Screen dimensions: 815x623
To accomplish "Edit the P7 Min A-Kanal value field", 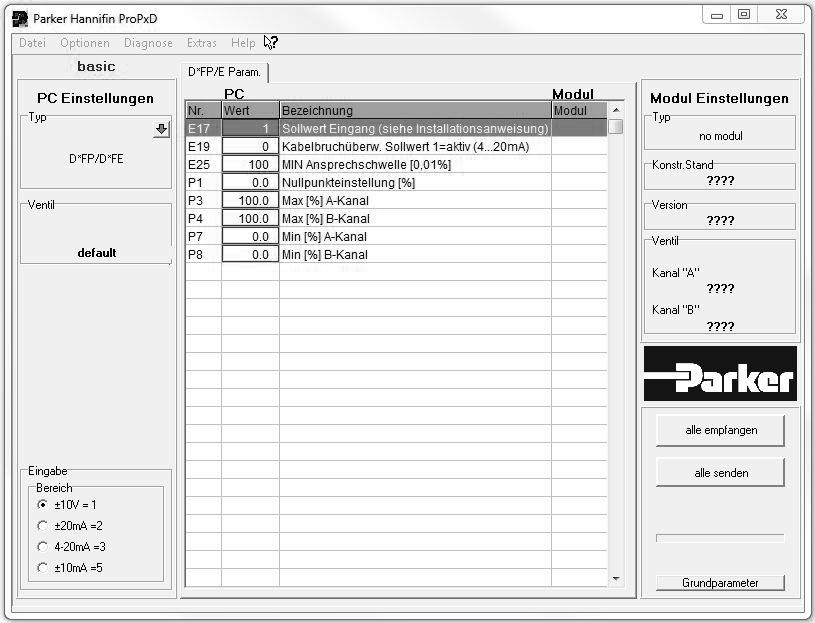I will [x=251, y=236].
